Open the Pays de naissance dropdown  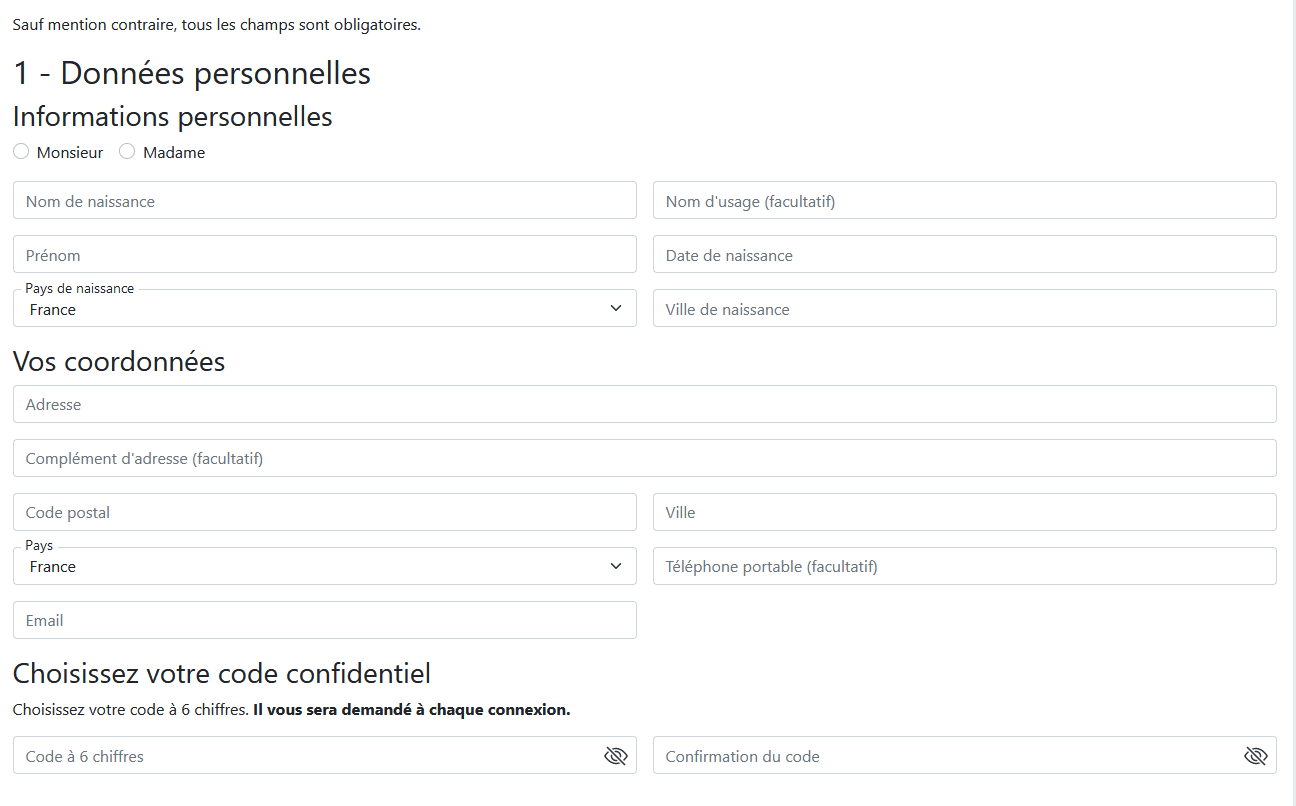325,308
